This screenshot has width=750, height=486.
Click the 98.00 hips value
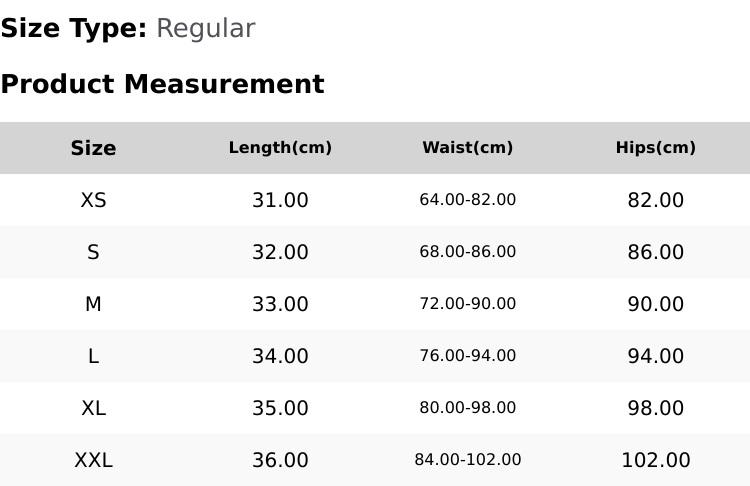[x=655, y=409]
